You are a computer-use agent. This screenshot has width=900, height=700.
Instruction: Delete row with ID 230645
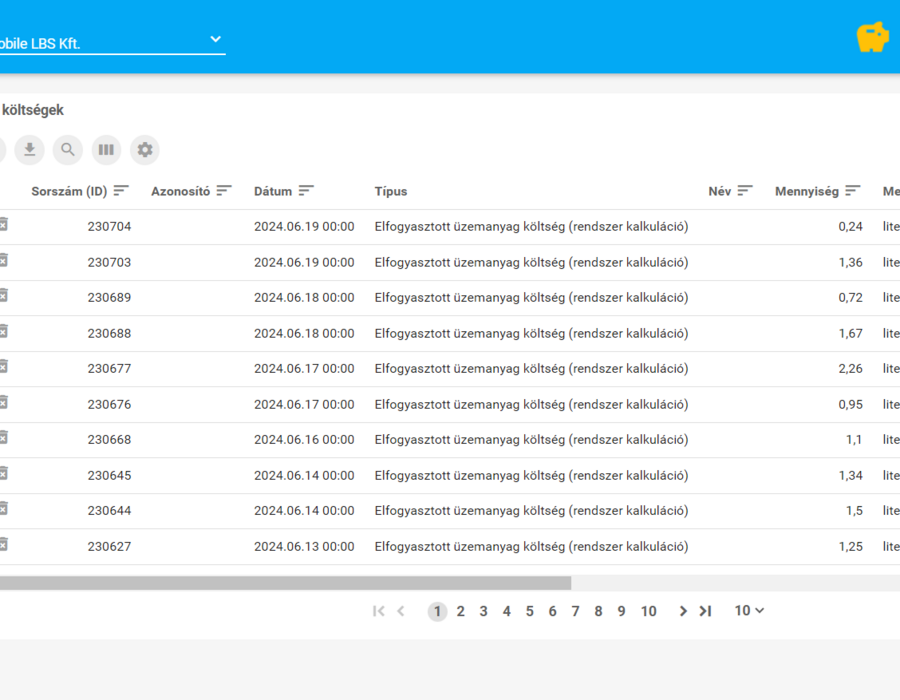3,473
